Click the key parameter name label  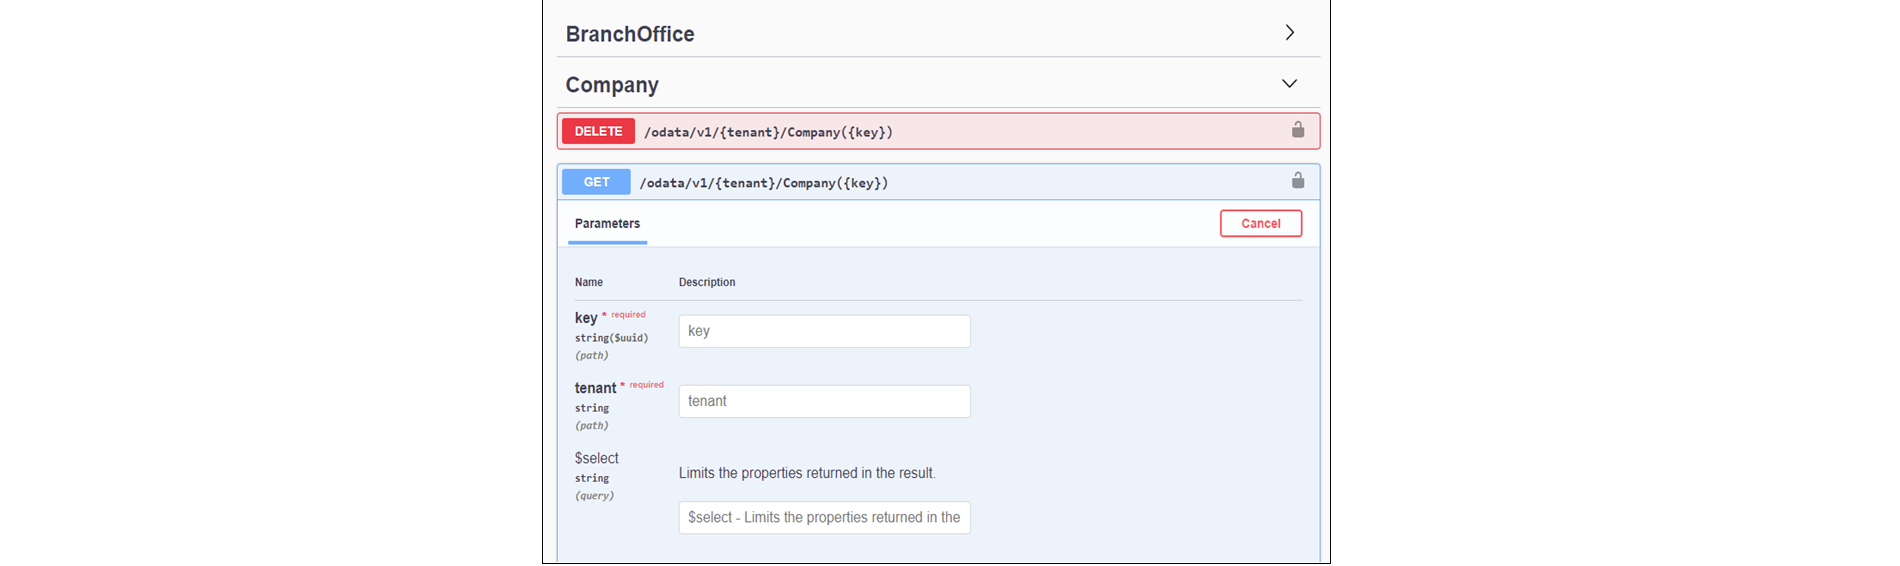[586, 318]
